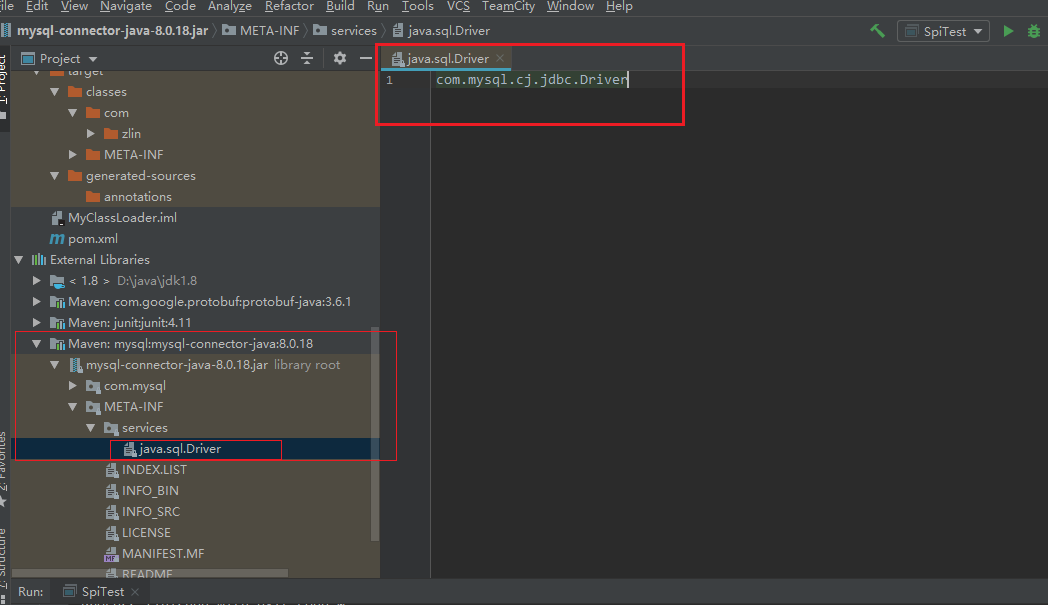
Task: Open the Build menu
Action: (340, 6)
